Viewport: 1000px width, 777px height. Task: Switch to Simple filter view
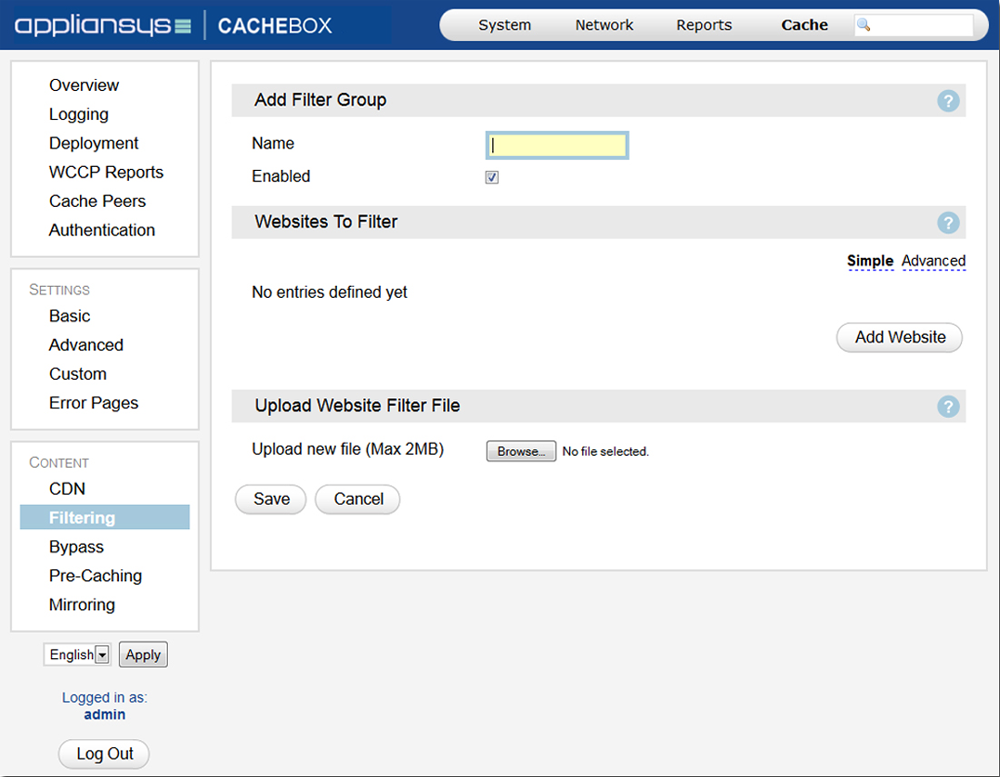click(870, 261)
